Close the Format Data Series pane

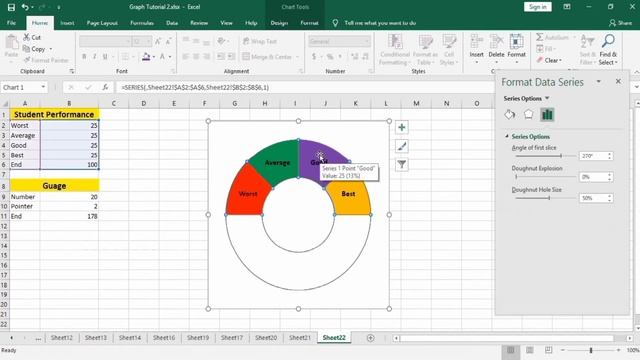point(618,82)
